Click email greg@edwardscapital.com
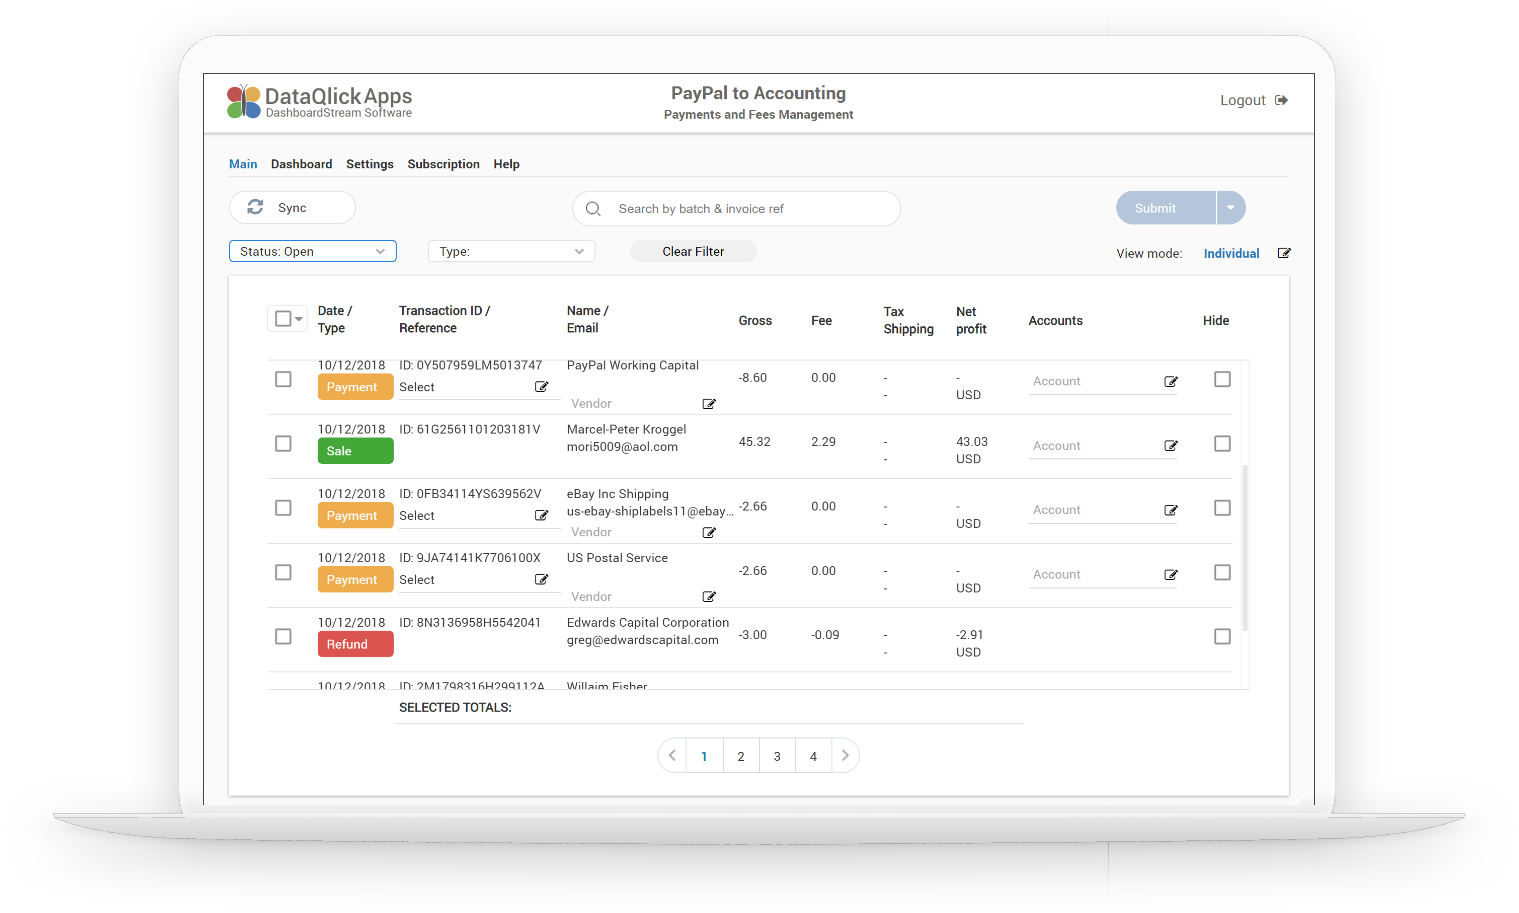The height and width of the screenshot is (913, 1519). click(642, 640)
